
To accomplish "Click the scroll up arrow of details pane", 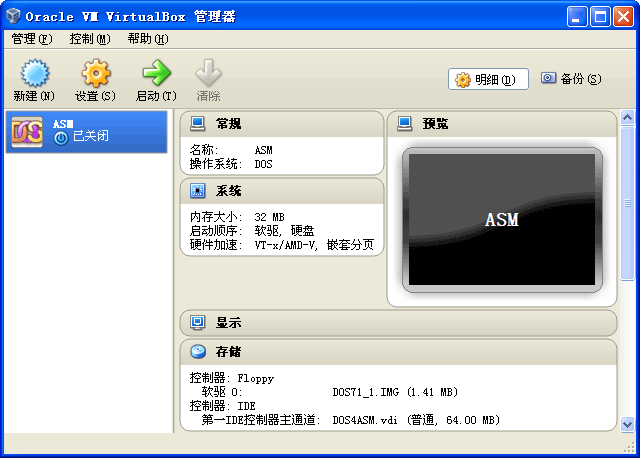I will (x=627, y=118).
